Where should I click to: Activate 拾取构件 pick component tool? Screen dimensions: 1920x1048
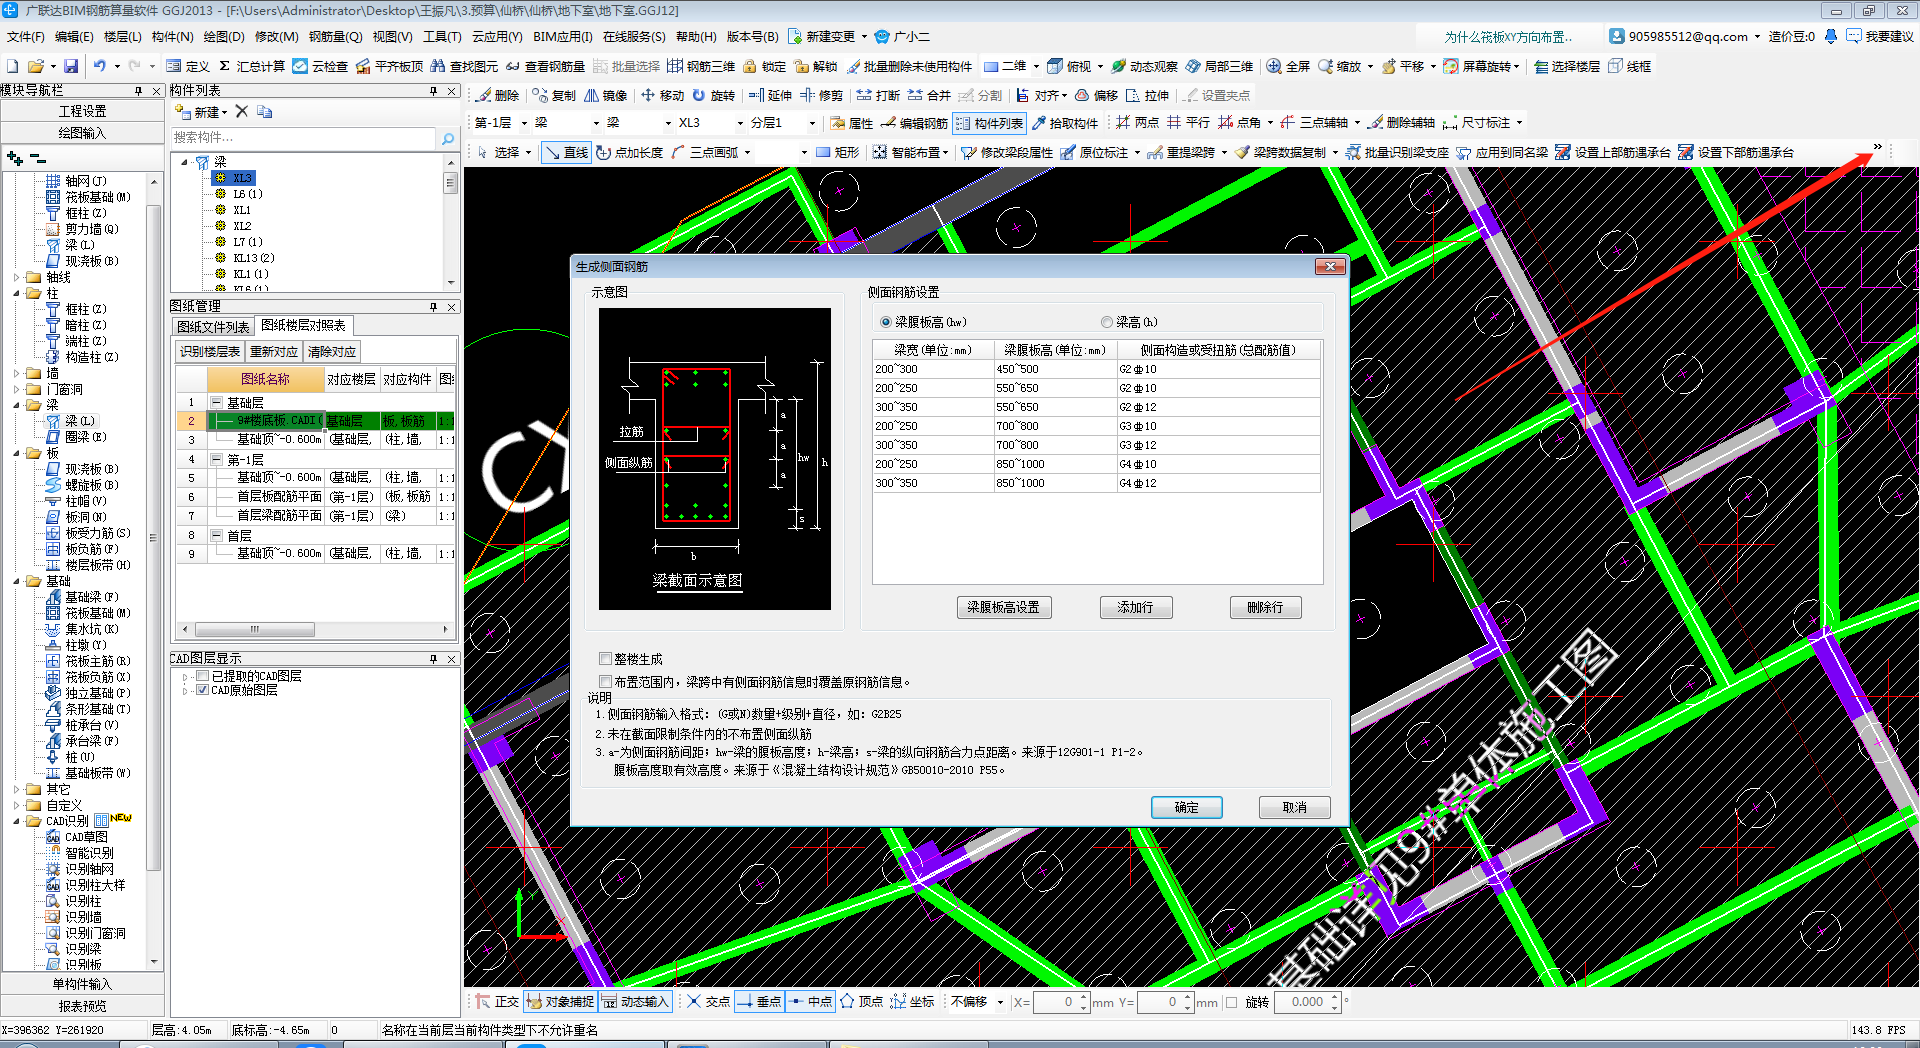1065,123
